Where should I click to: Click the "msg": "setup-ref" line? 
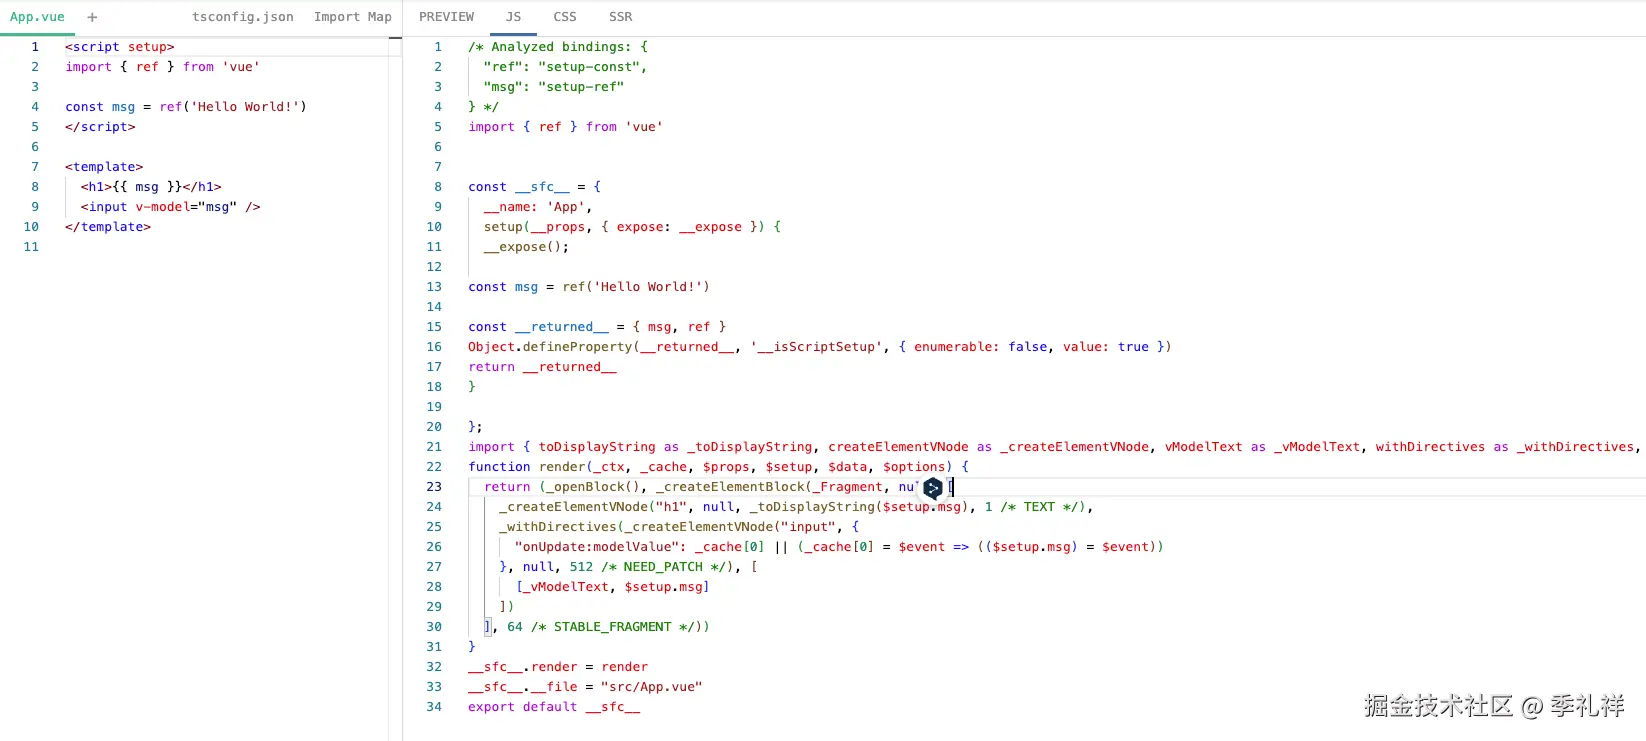tap(554, 87)
